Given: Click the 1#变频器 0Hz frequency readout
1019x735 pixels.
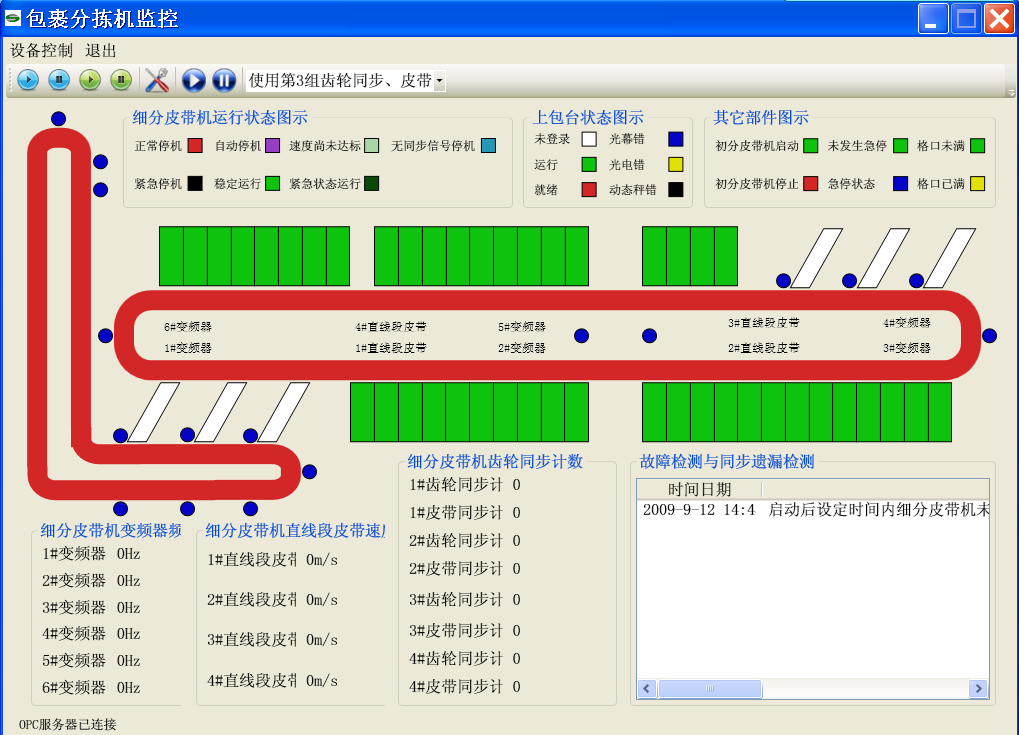Looking at the screenshot, I should (x=129, y=554).
